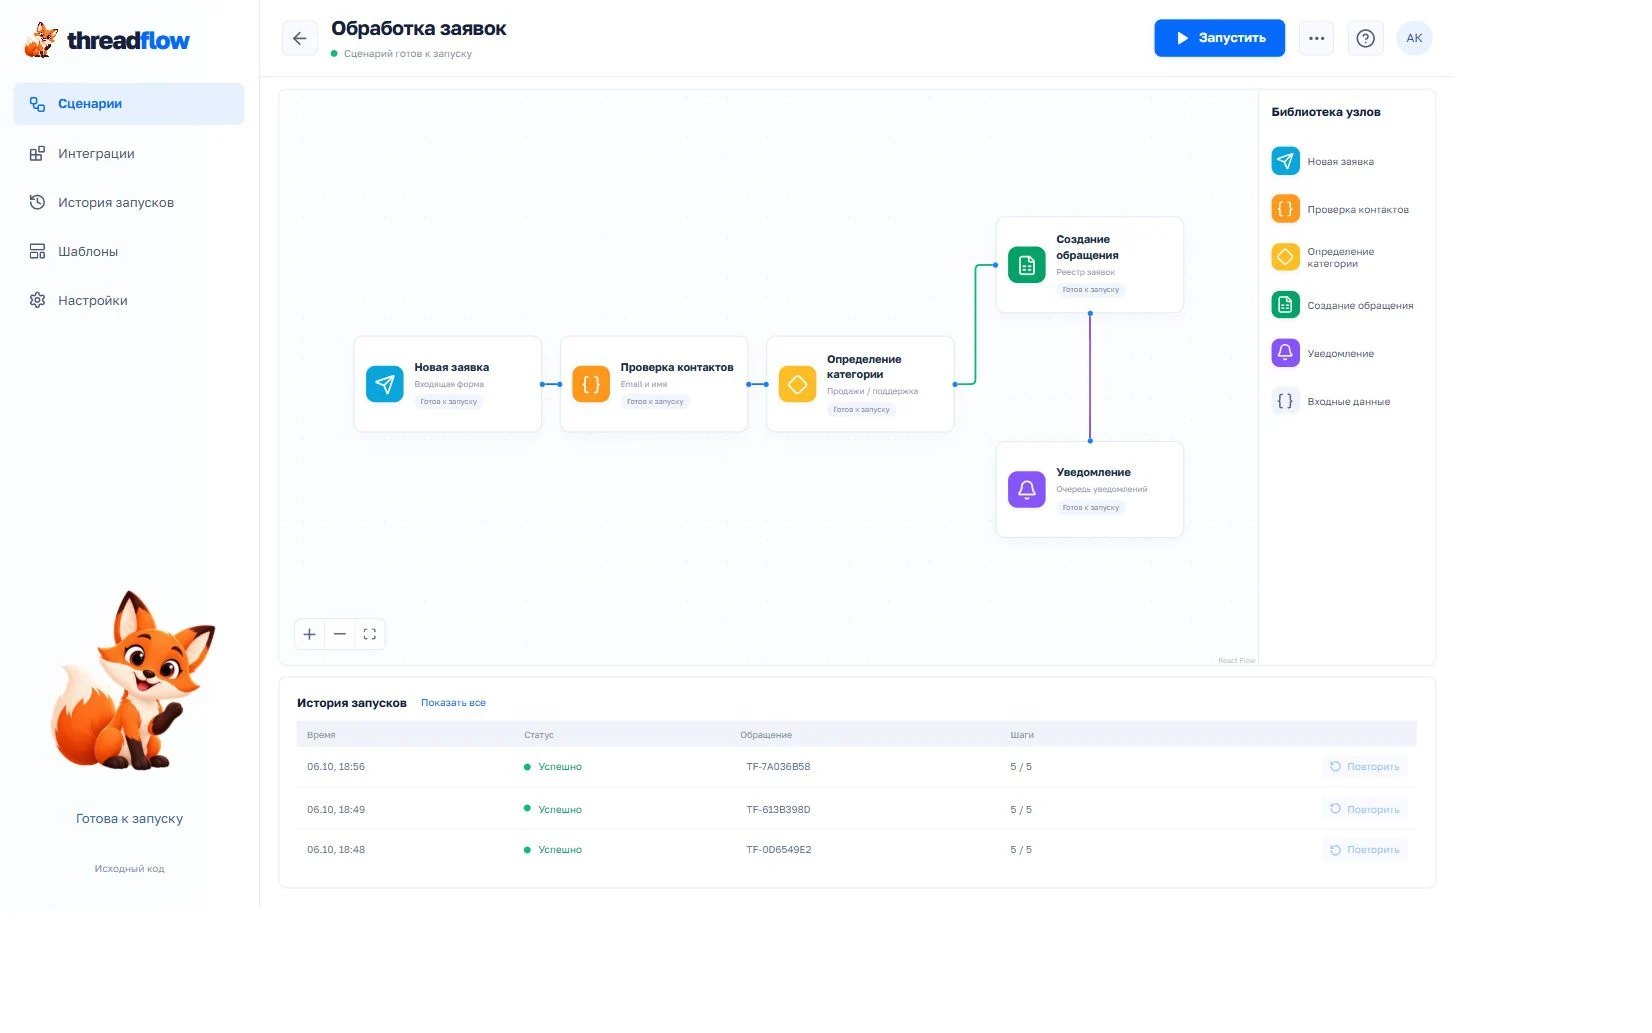
Task: Select the Проверка контактов library node icon
Action: [1285, 209]
